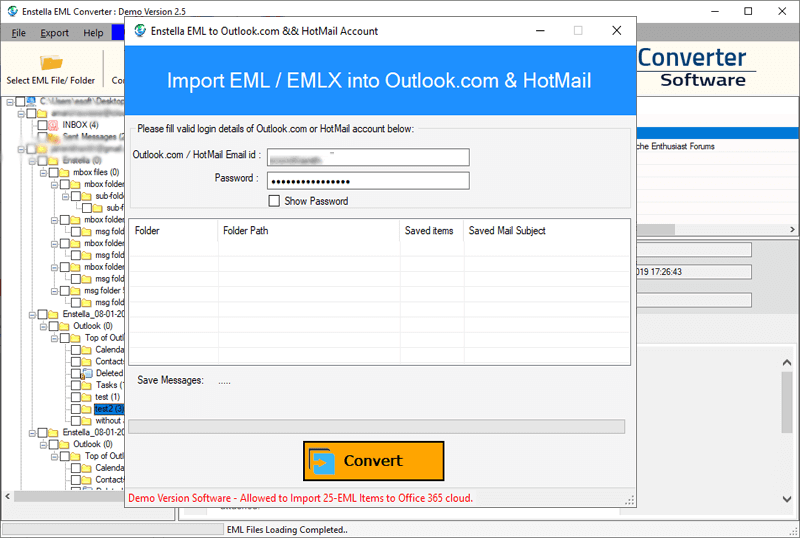
Task: Check the Tasks folder checkbox
Action: (76, 385)
